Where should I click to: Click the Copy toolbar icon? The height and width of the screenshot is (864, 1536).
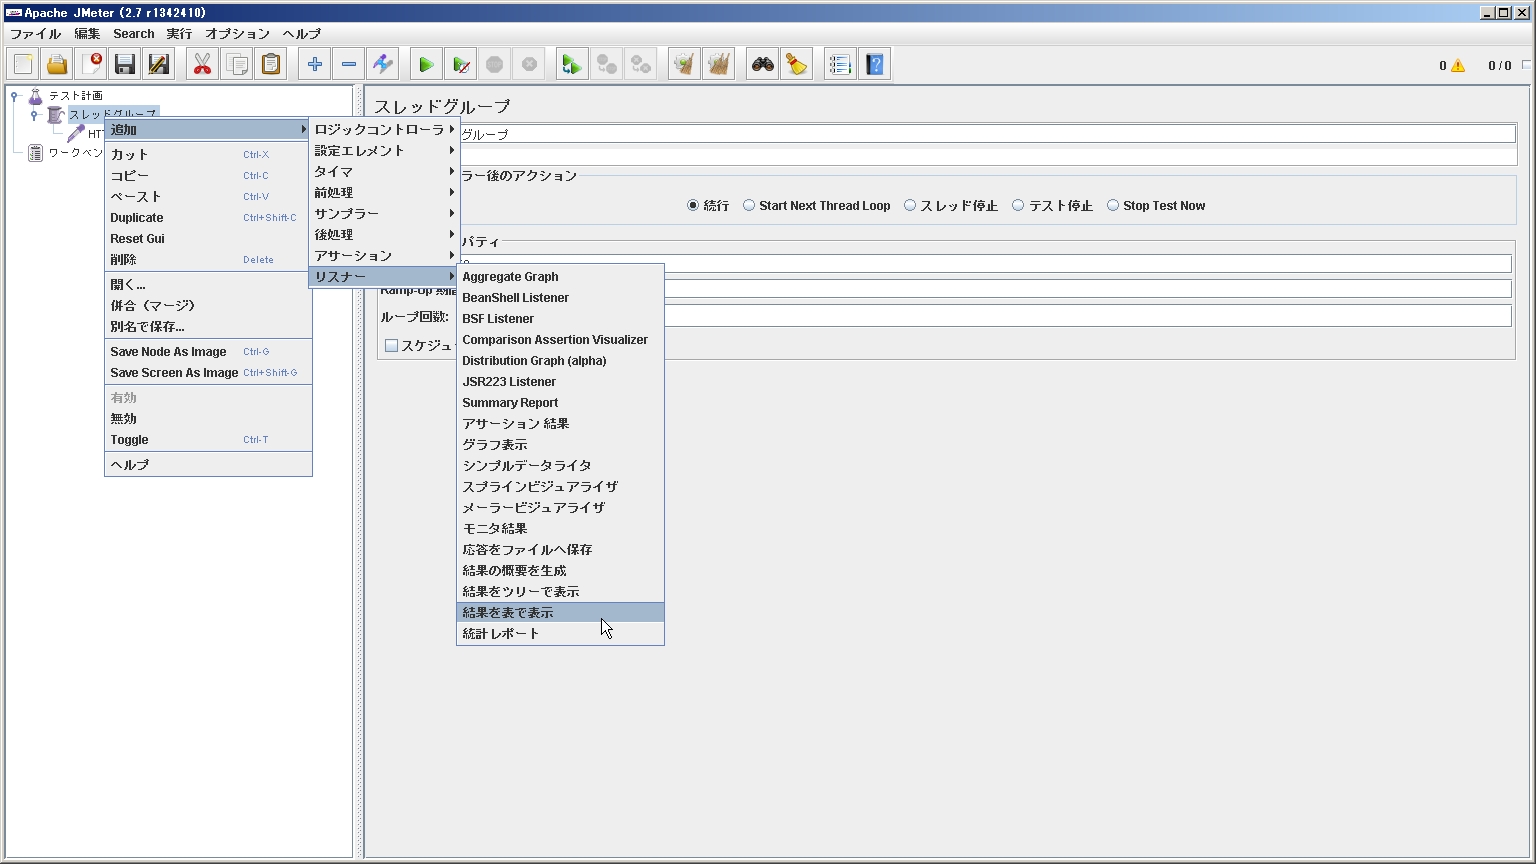(237, 65)
